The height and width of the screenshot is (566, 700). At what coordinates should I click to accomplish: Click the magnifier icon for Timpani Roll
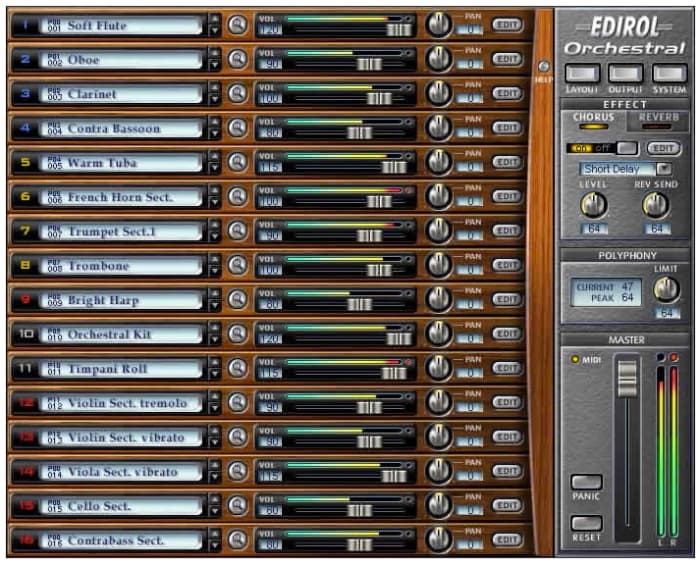pyautogui.click(x=238, y=368)
